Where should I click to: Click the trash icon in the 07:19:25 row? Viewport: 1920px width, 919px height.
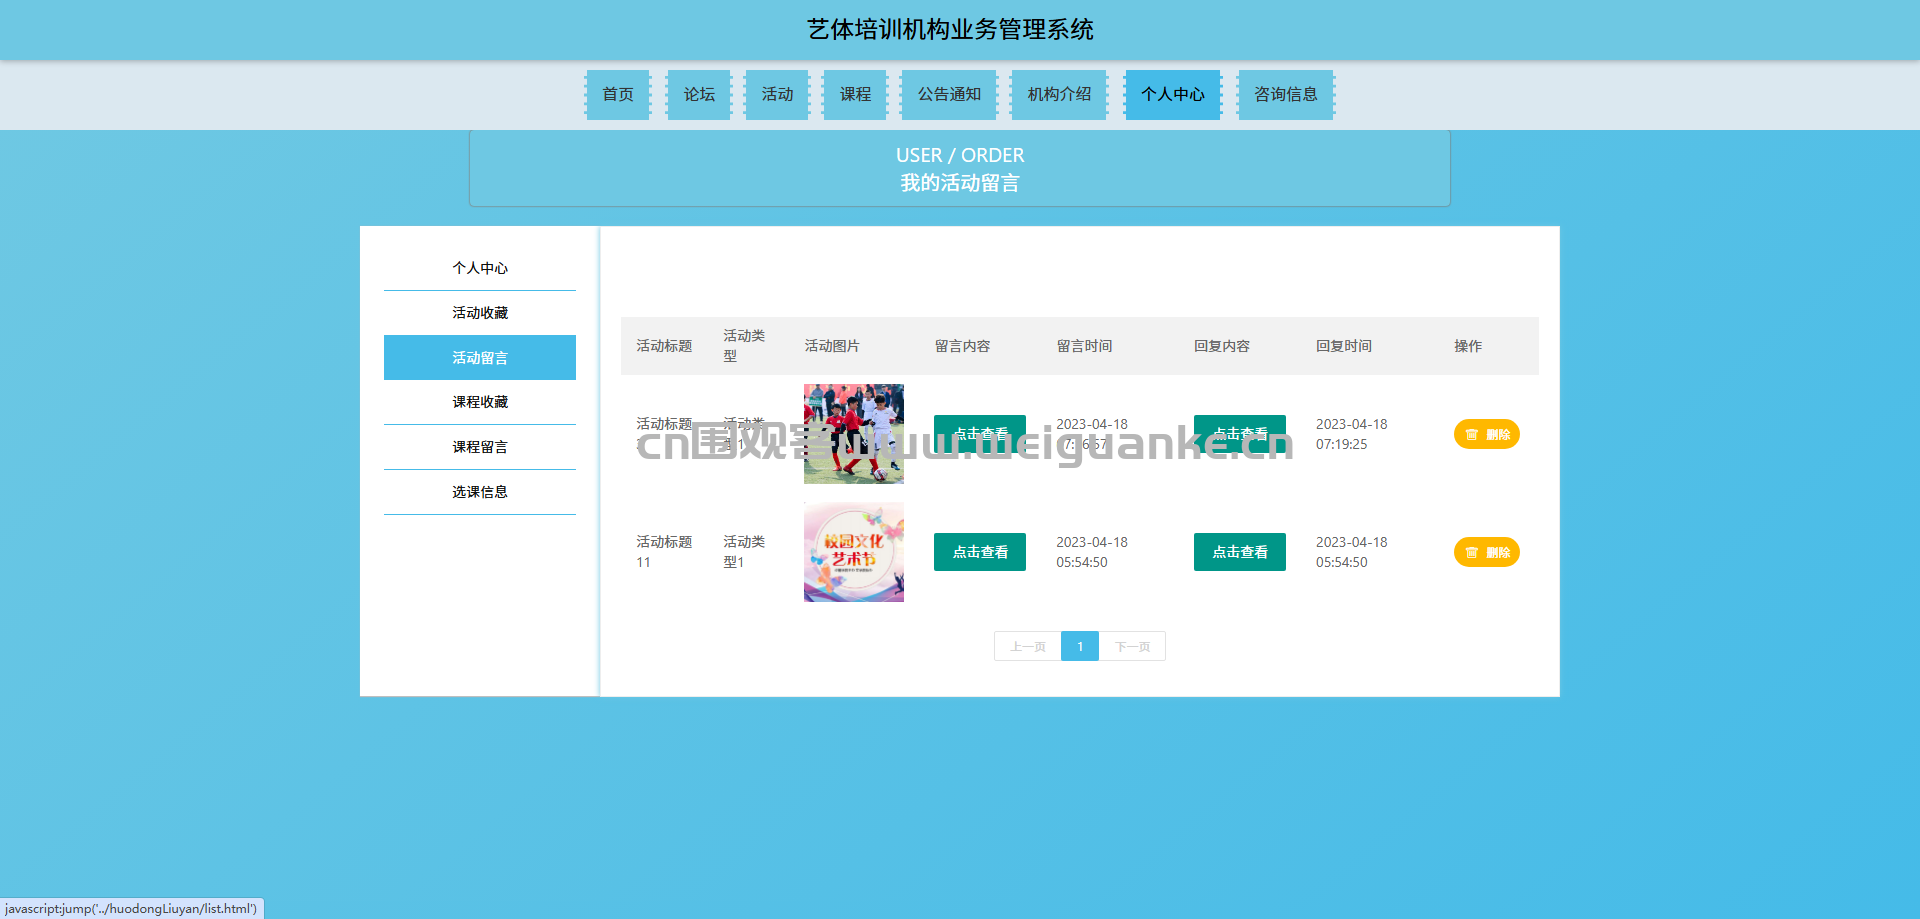(x=1471, y=434)
